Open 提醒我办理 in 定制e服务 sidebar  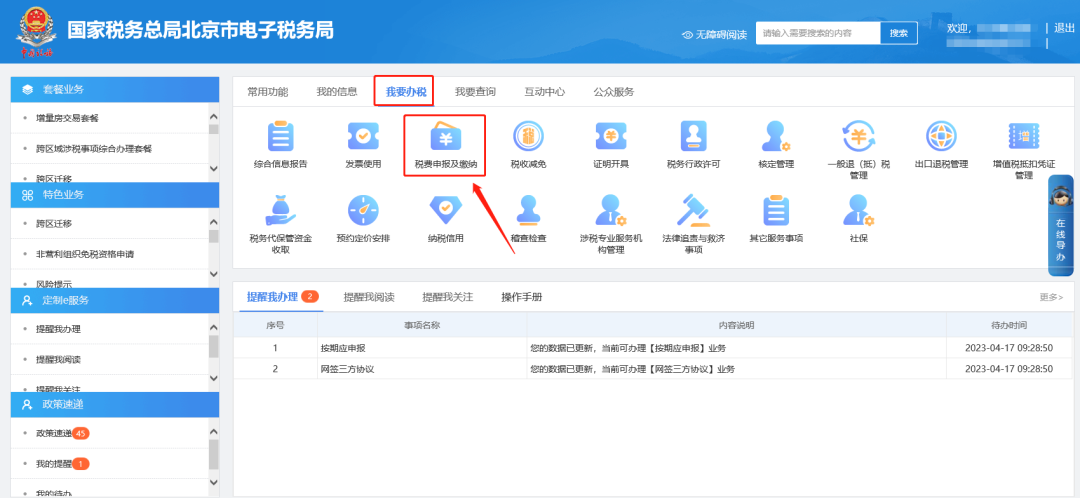pyautogui.click(x=58, y=329)
